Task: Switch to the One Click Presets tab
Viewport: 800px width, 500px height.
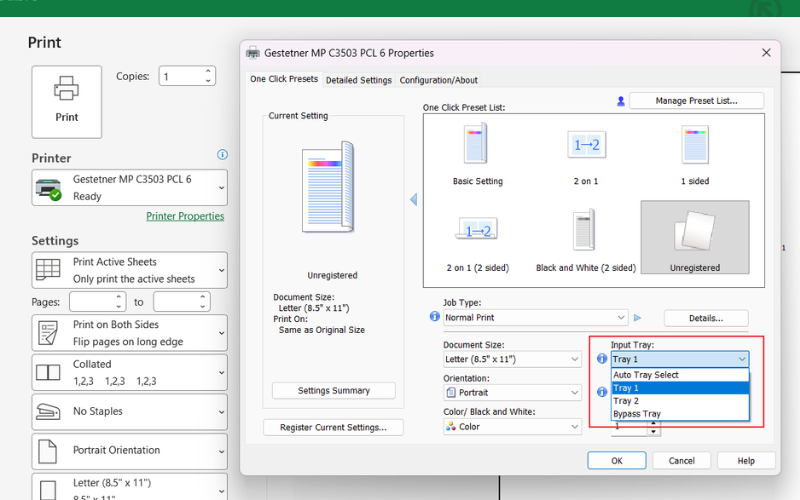Action: [x=284, y=79]
